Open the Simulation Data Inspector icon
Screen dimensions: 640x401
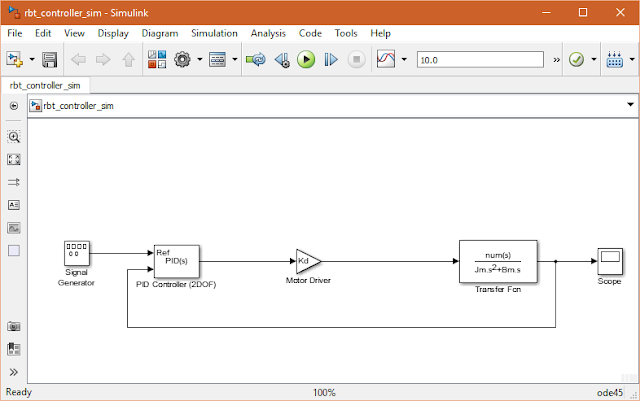click(386, 60)
